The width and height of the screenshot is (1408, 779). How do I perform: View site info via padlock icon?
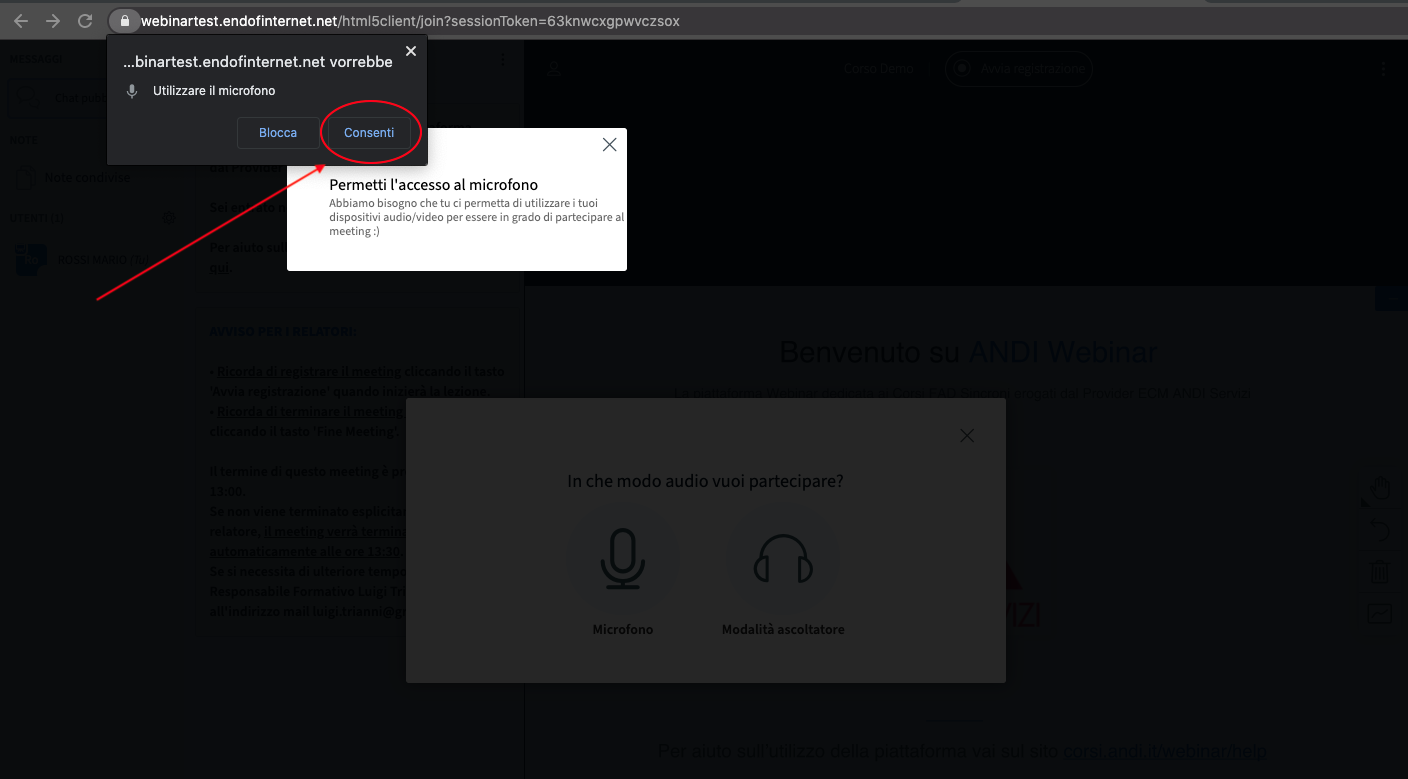[124, 21]
